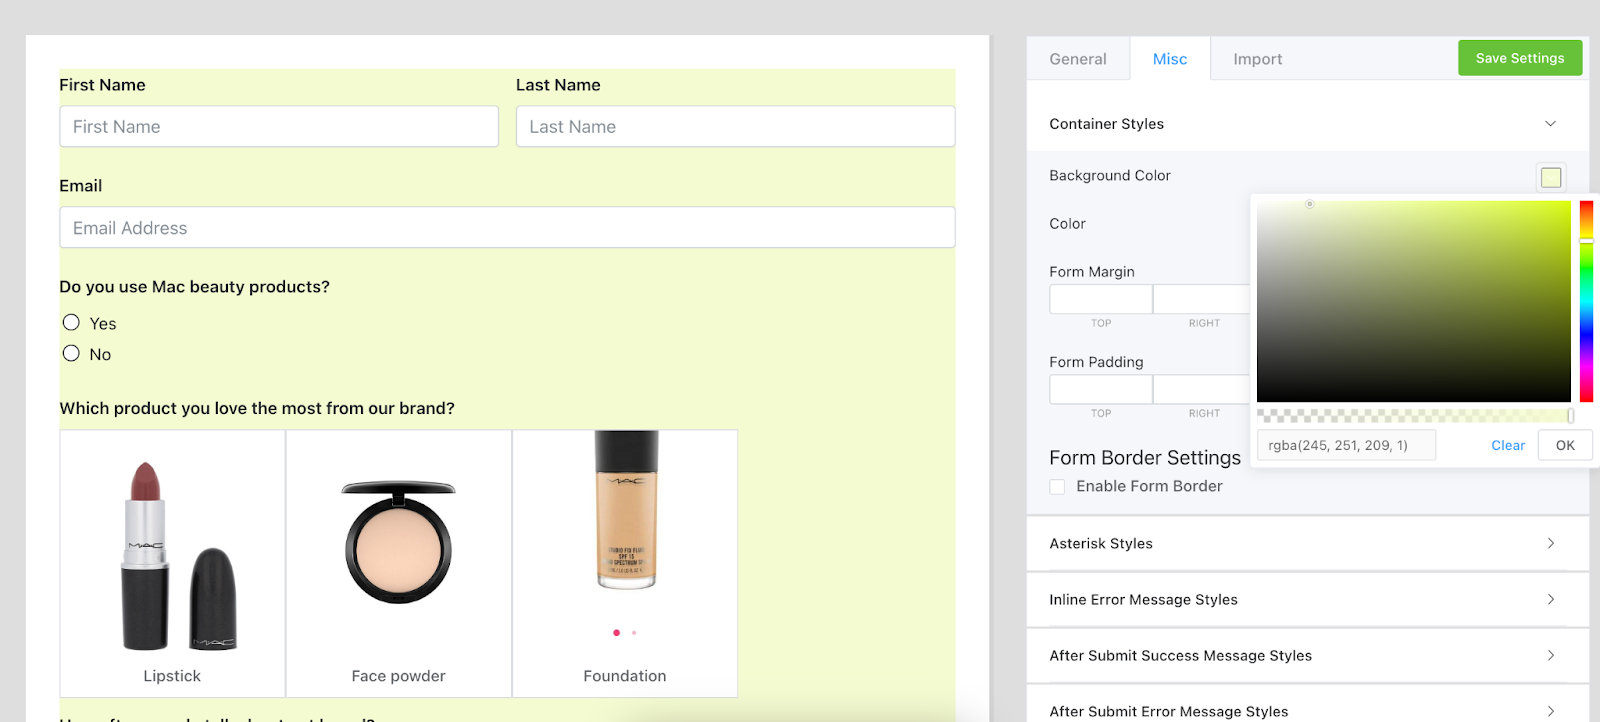Click the 'Which product you love the most' question text

click(257, 408)
